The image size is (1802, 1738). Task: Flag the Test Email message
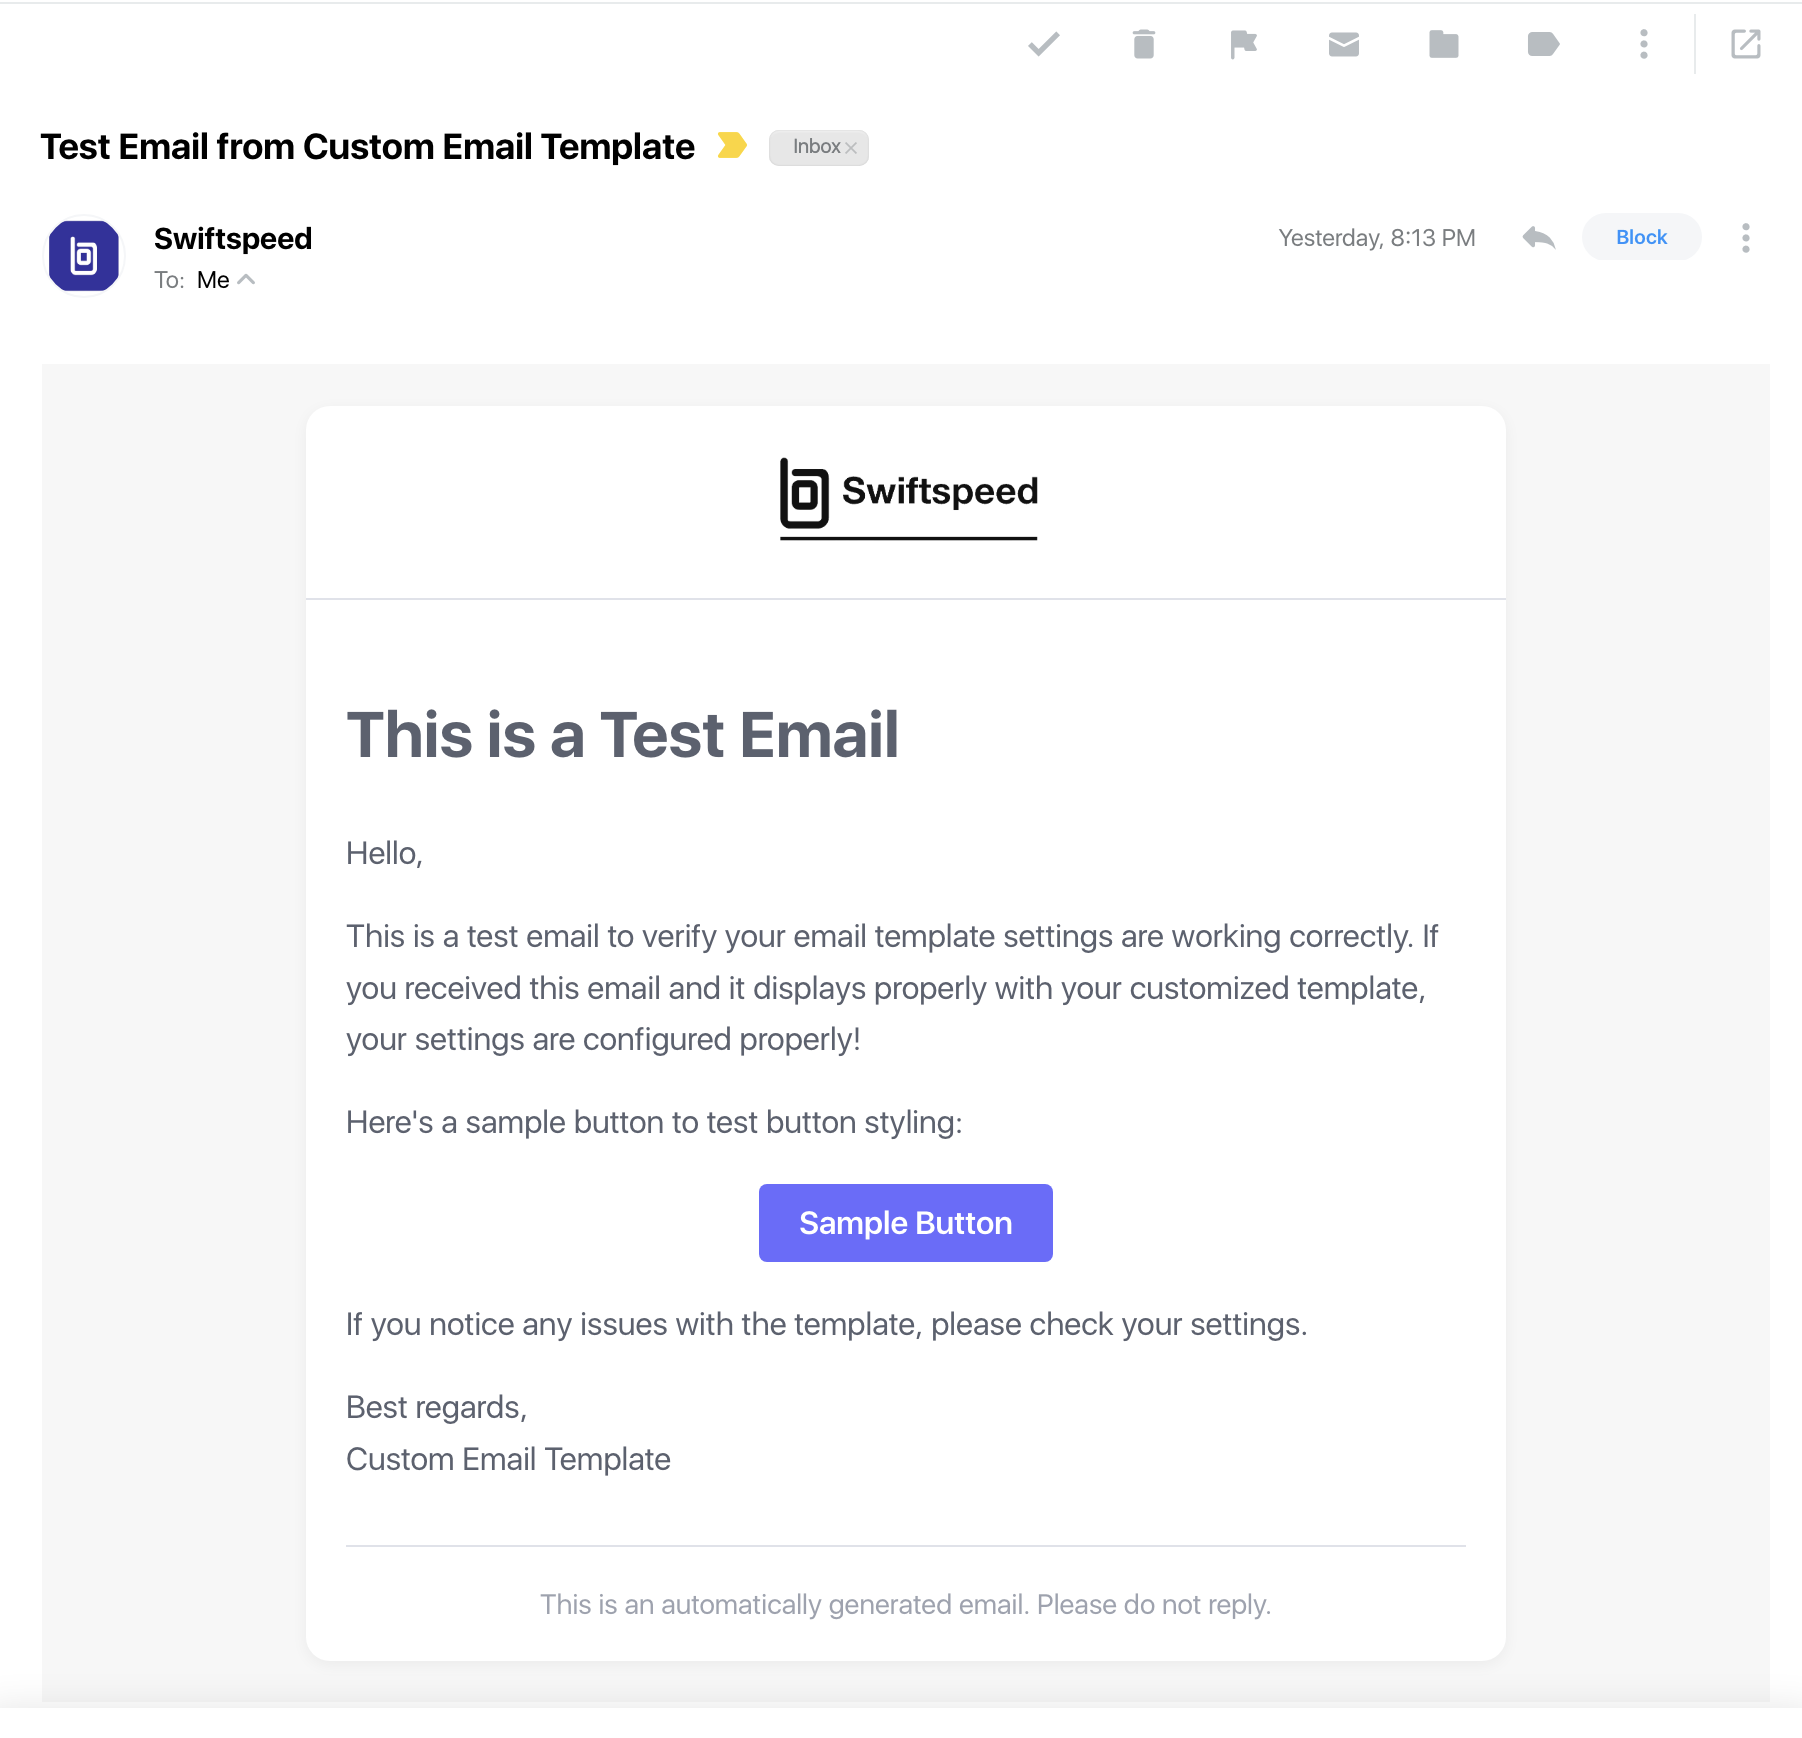1243,44
